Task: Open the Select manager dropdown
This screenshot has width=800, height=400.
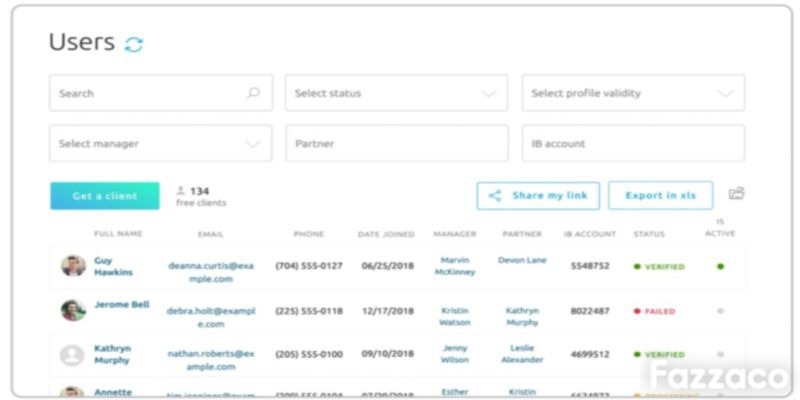Action: [161, 143]
